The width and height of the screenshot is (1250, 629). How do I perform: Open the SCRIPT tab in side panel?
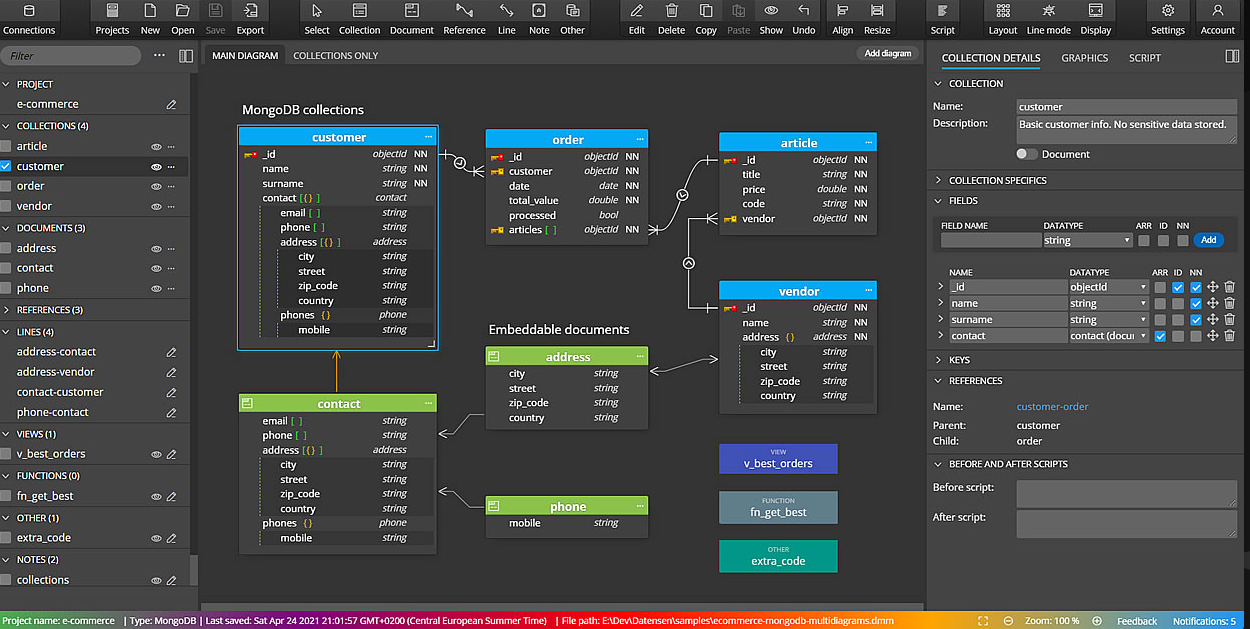[x=1145, y=58]
